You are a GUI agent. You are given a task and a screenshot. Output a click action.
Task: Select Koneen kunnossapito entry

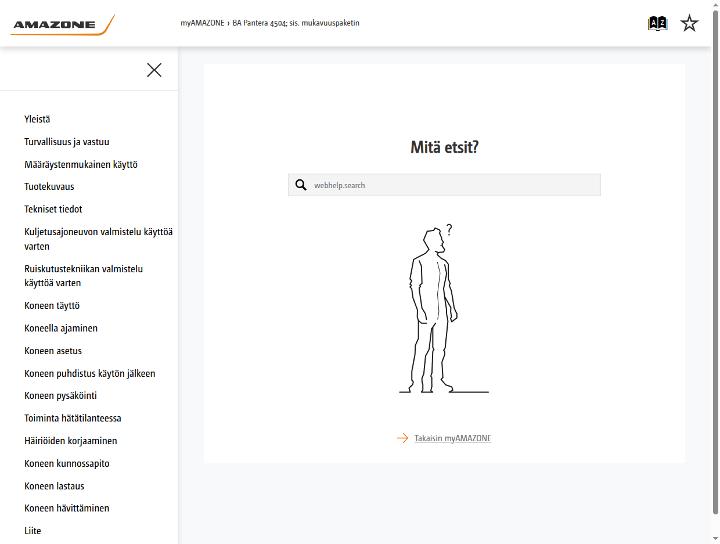(x=67, y=463)
